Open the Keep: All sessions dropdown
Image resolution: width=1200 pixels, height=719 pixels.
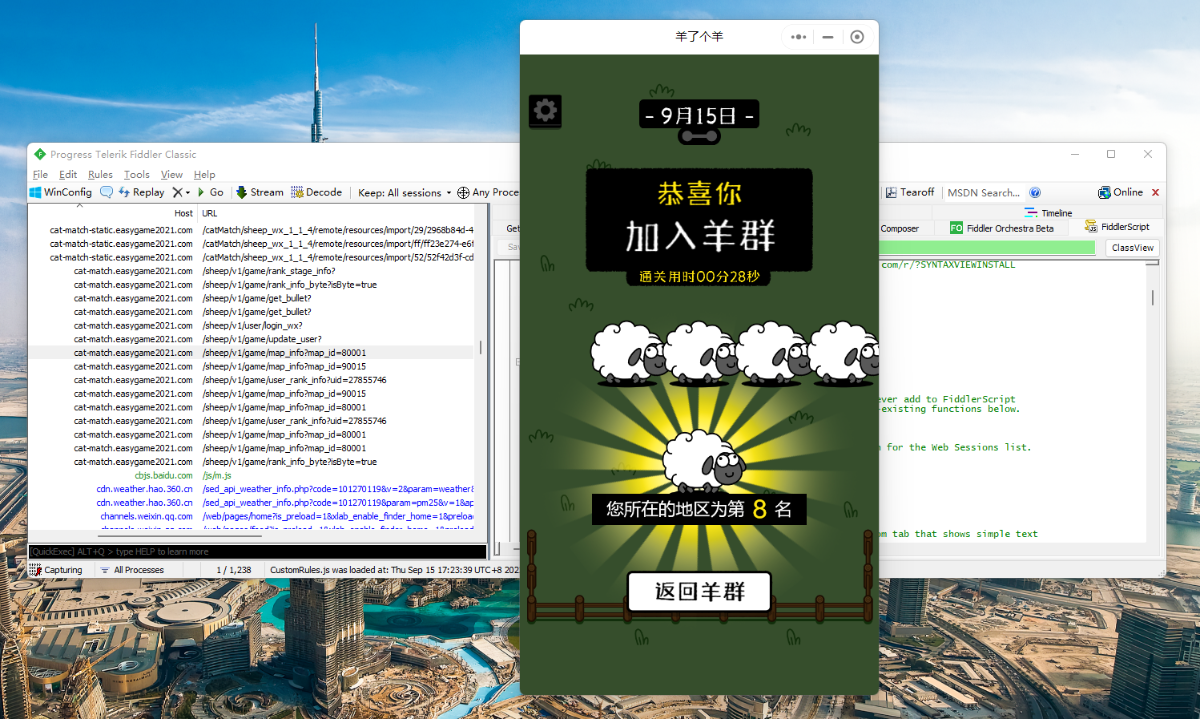[405, 192]
